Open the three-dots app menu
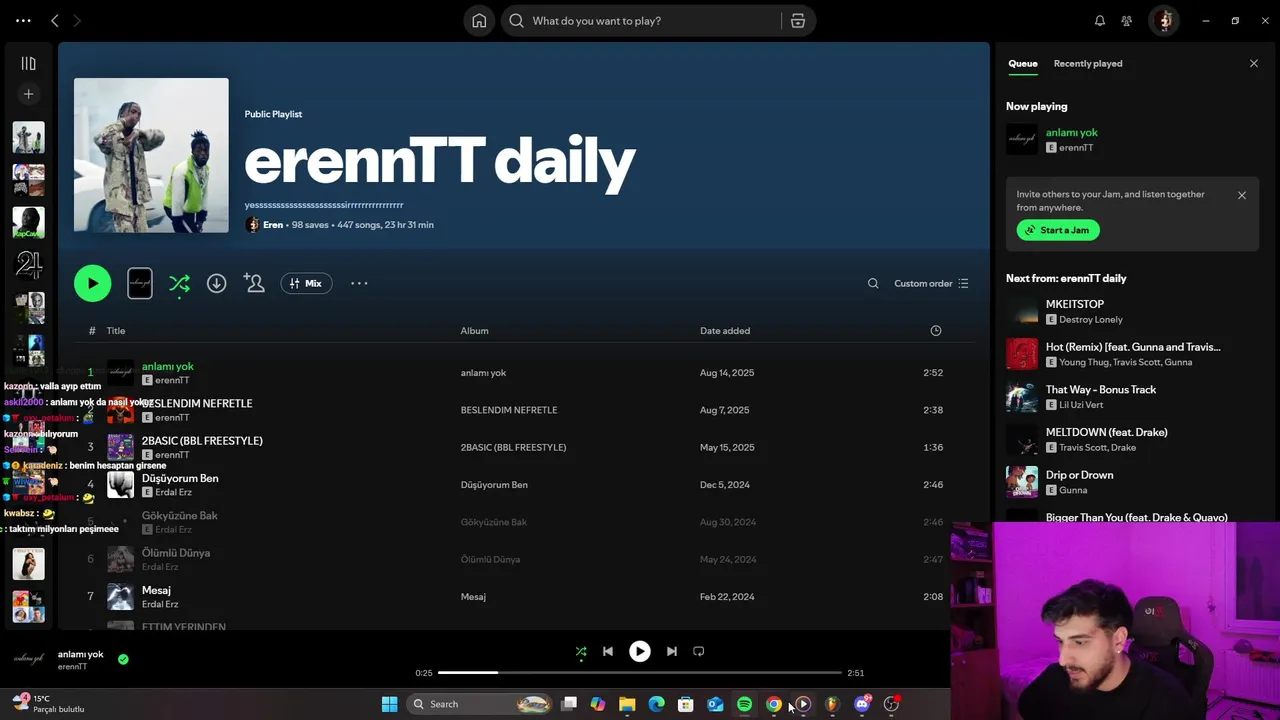Image resolution: width=1280 pixels, height=720 pixels. (23, 21)
